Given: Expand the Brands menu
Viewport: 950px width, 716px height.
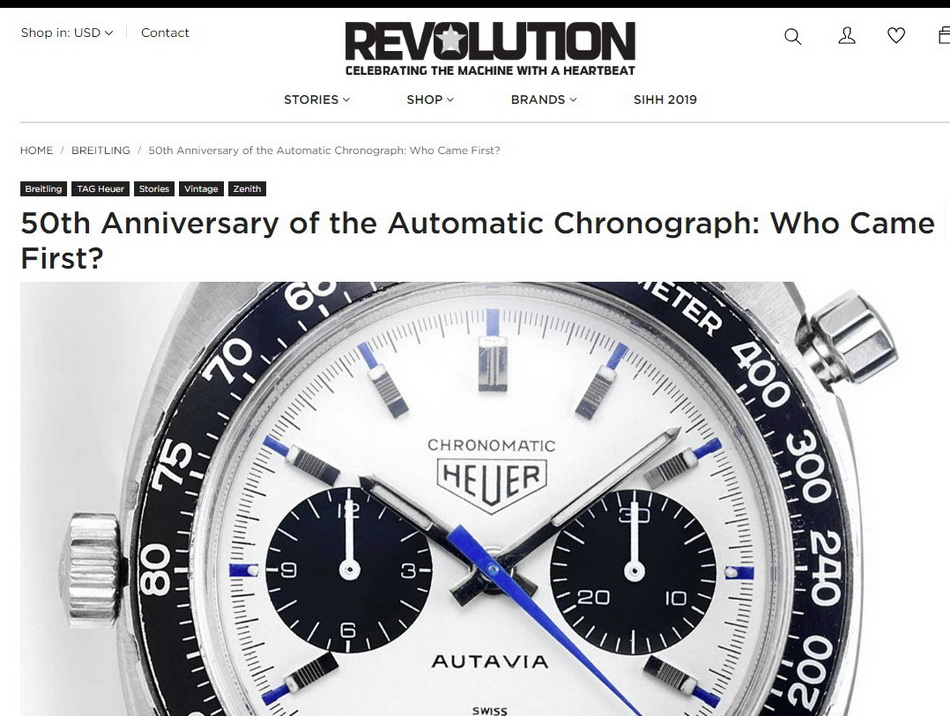Looking at the screenshot, I should click(543, 99).
